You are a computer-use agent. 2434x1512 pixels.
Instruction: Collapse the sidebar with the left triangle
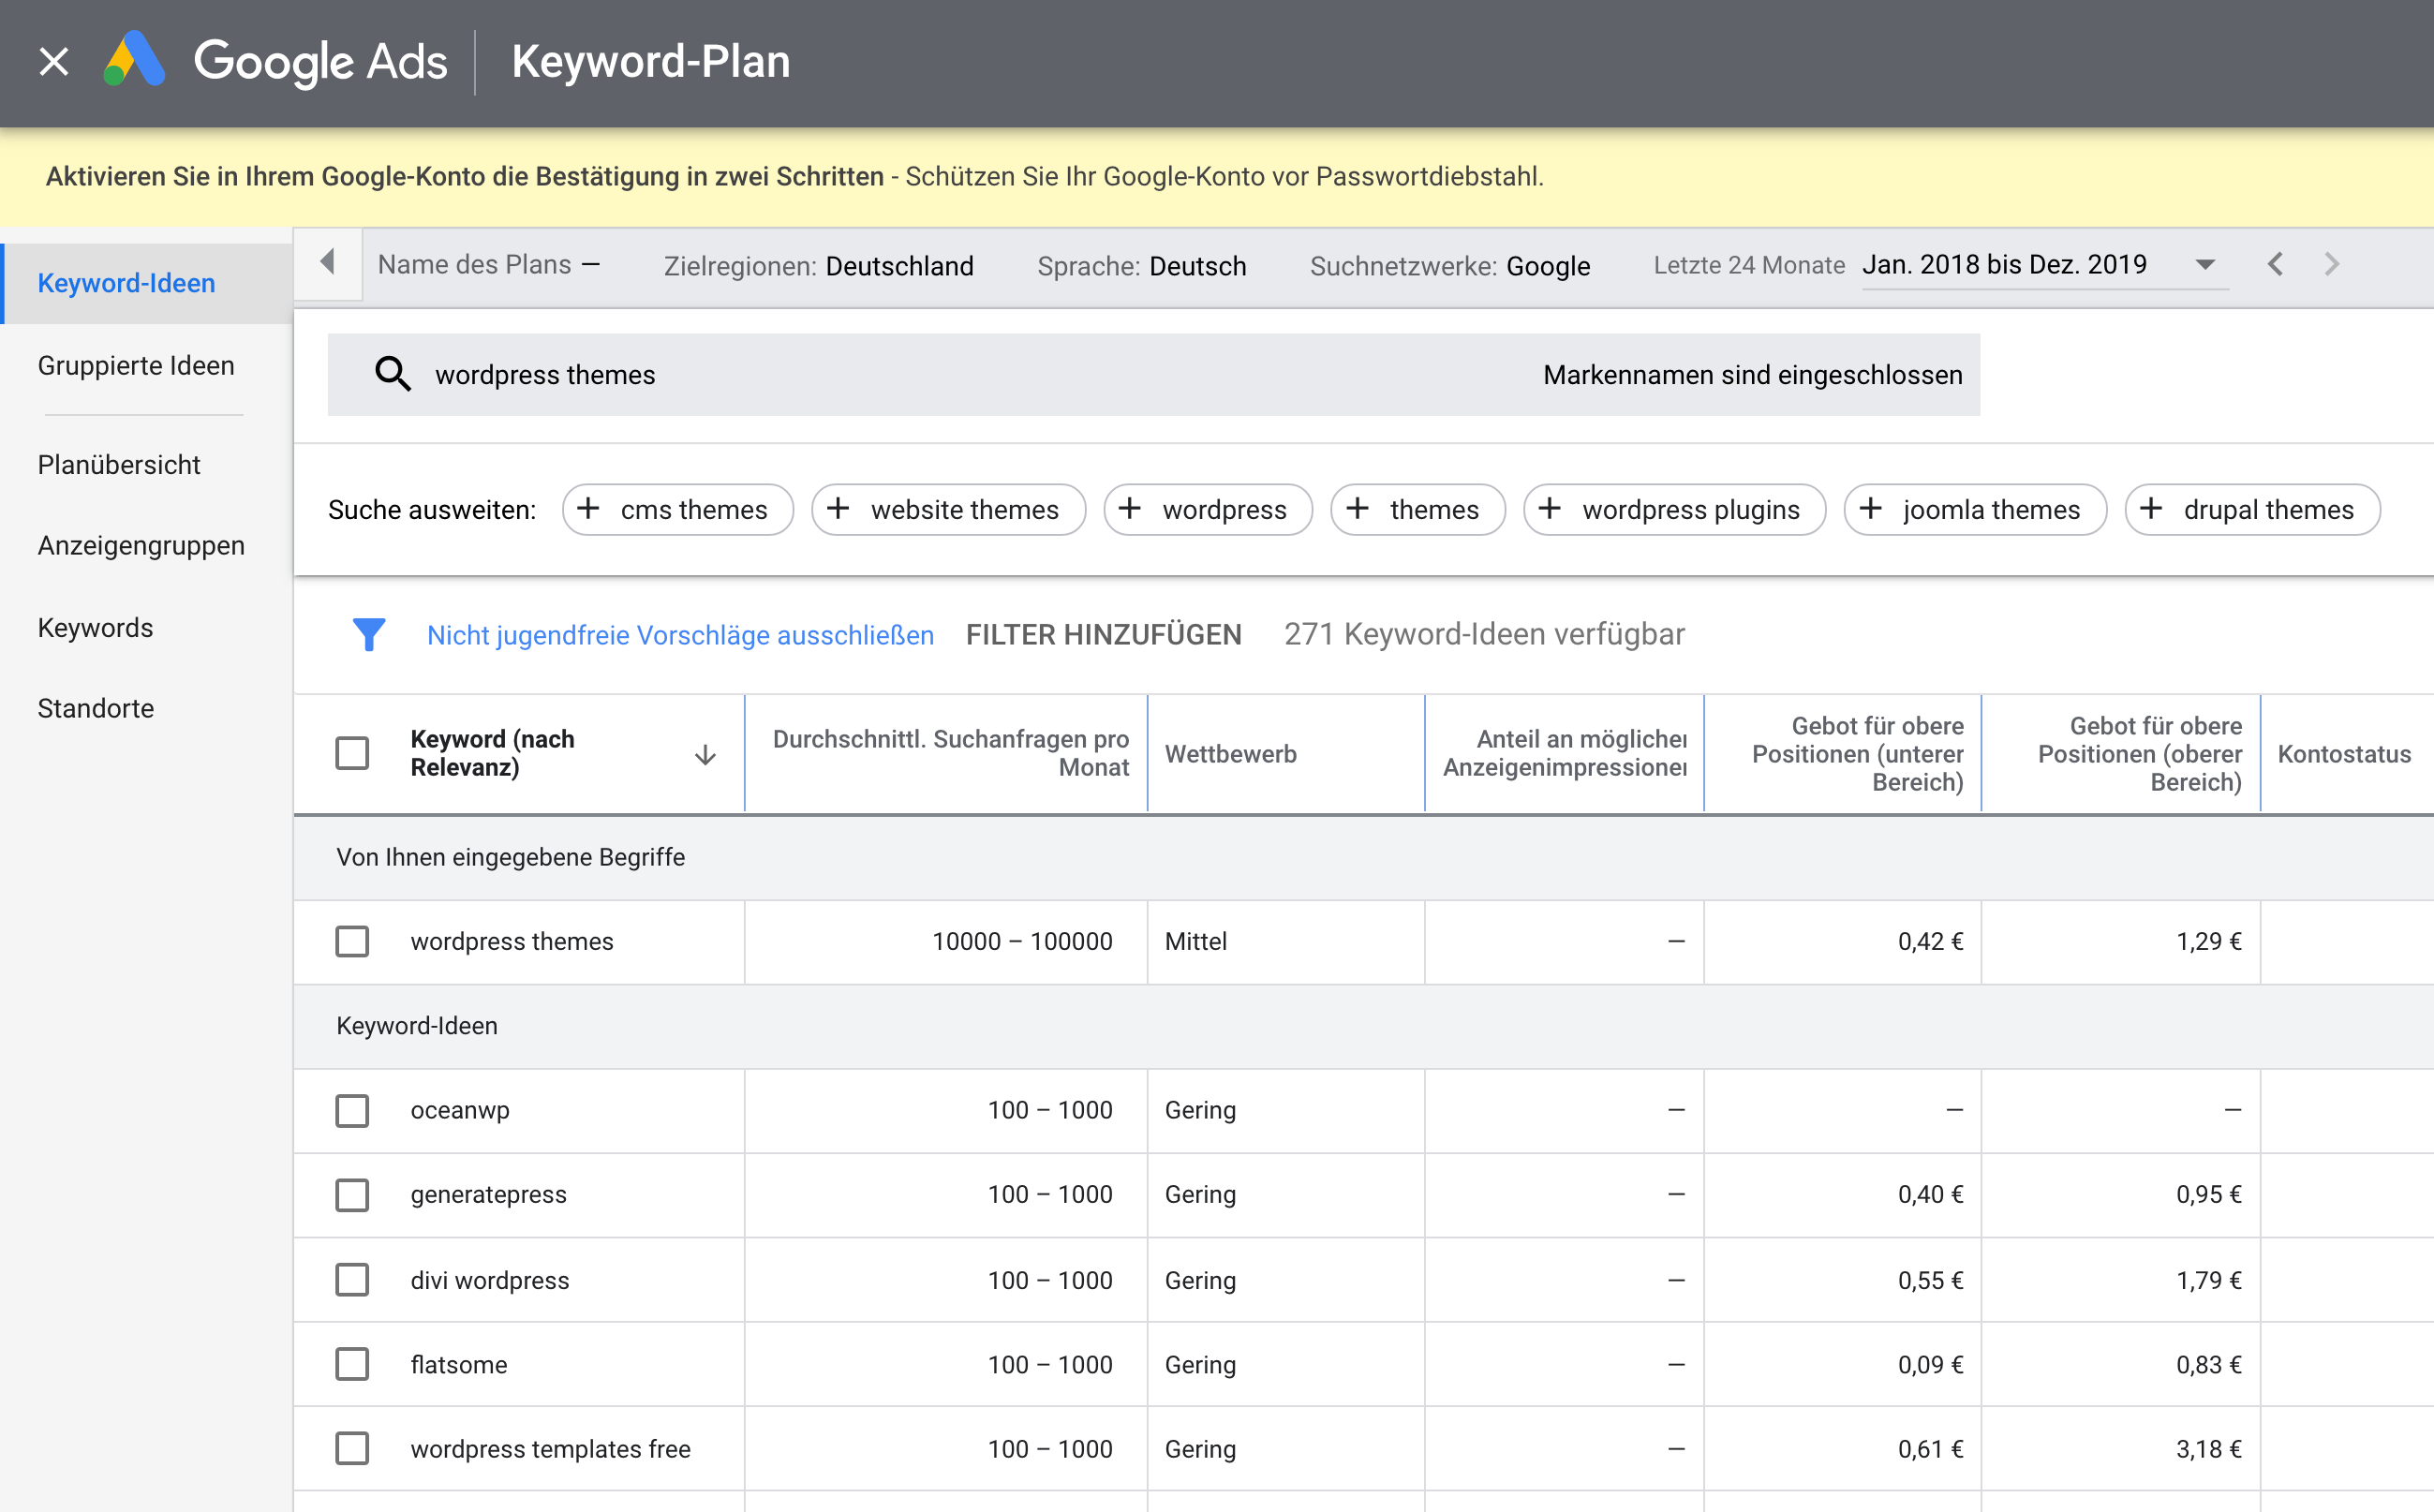327,263
